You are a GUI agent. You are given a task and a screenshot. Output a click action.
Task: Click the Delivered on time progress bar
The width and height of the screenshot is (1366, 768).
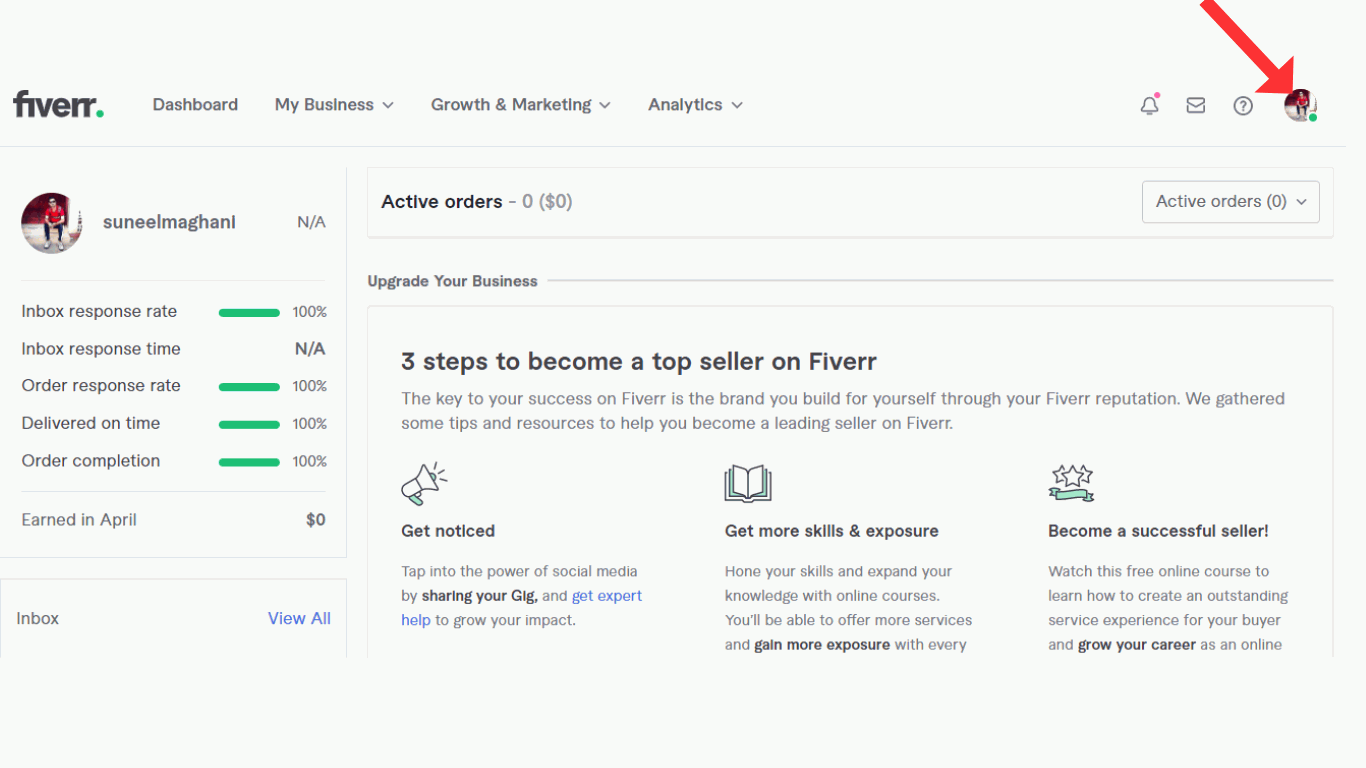point(249,424)
